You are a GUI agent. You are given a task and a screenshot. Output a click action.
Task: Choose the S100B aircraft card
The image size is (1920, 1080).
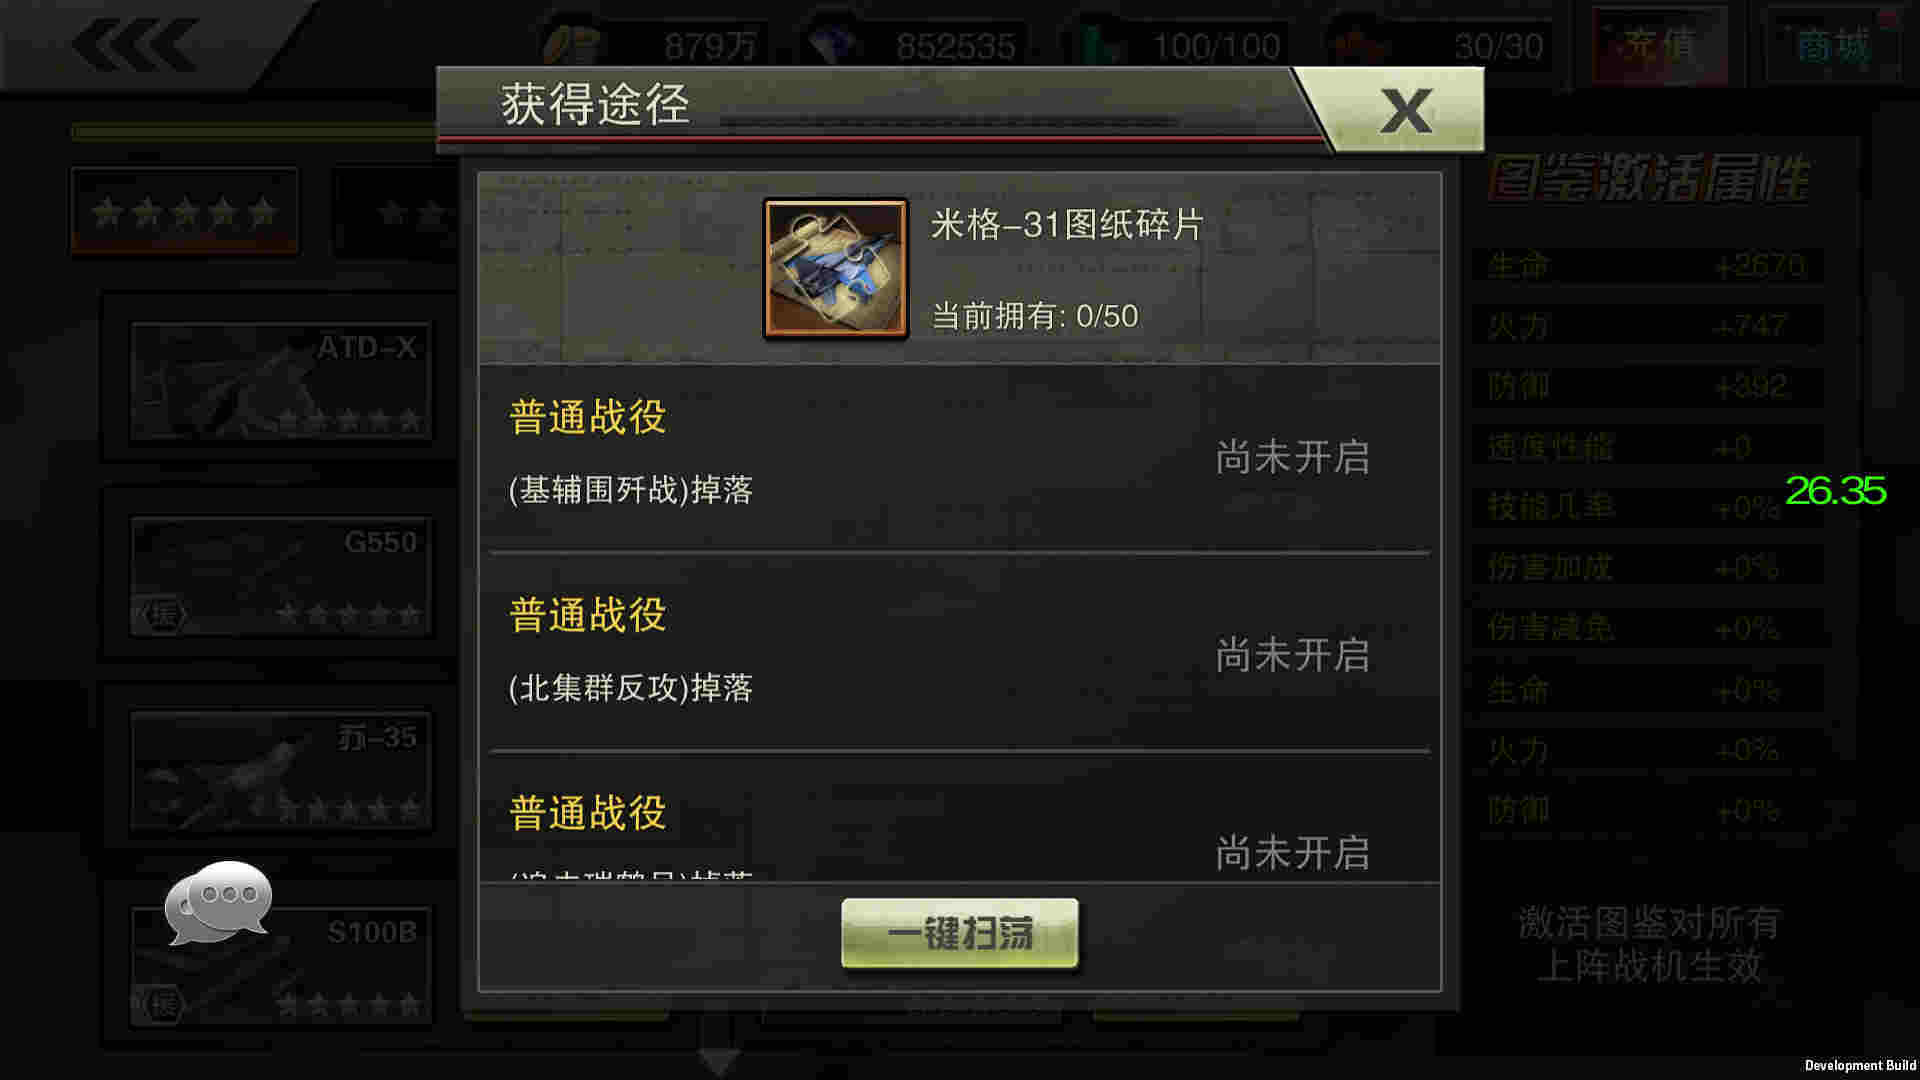coord(281,966)
